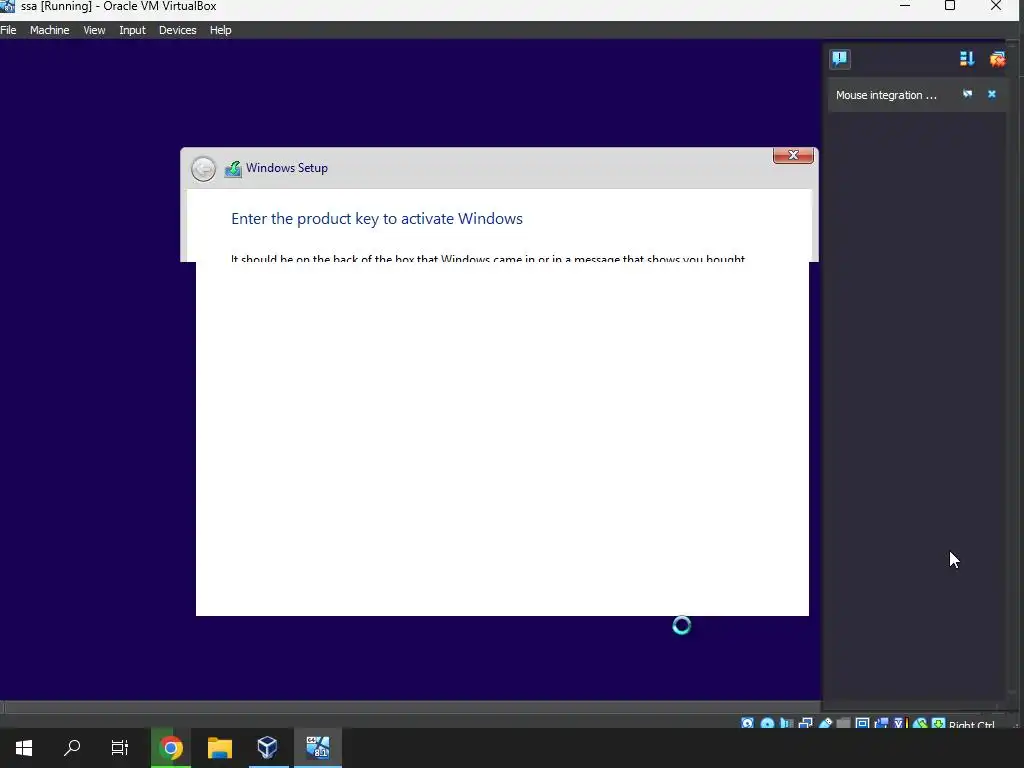This screenshot has width=1024, height=768.
Task: Click the mouse integration status icon
Action: (x=920, y=724)
